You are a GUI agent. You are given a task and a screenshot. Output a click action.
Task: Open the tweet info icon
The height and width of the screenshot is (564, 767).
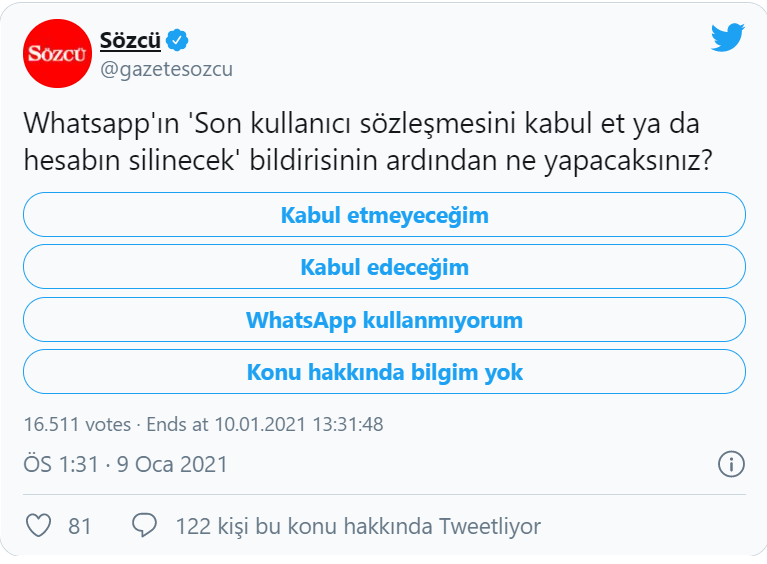click(x=731, y=464)
